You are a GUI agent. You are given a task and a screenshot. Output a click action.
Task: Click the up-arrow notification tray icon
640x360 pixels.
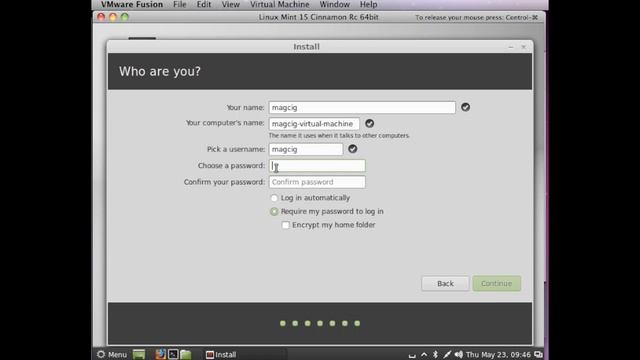(x=424, y=355)
